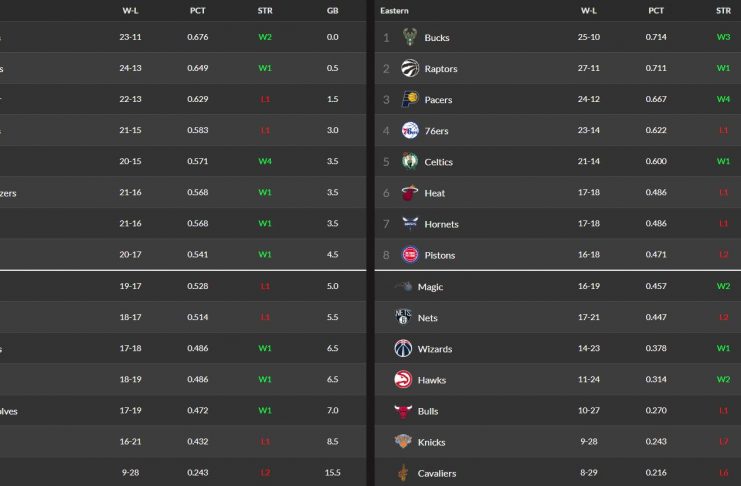Open the Cavaliers team name link
This screenshot has width=741, height=486.
tap(437, 473)
